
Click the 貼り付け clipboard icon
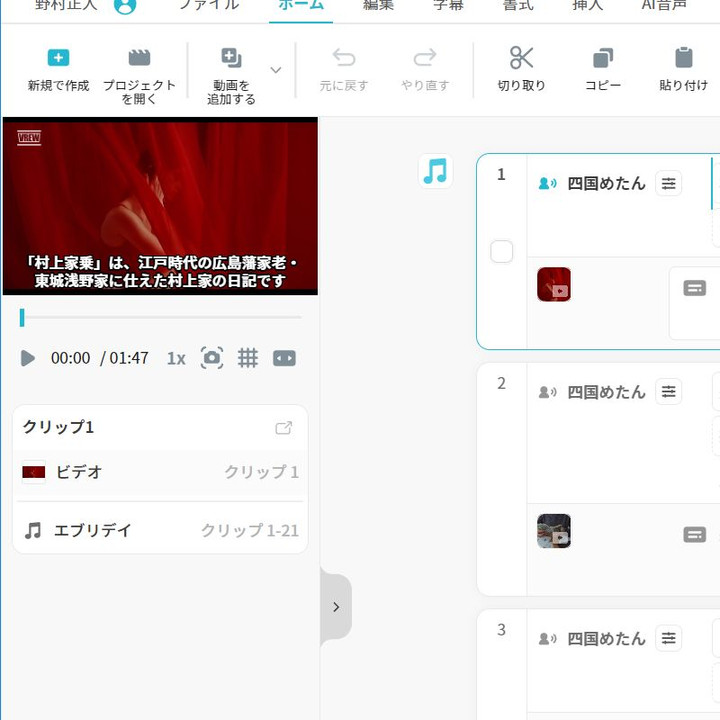point(683,58)
